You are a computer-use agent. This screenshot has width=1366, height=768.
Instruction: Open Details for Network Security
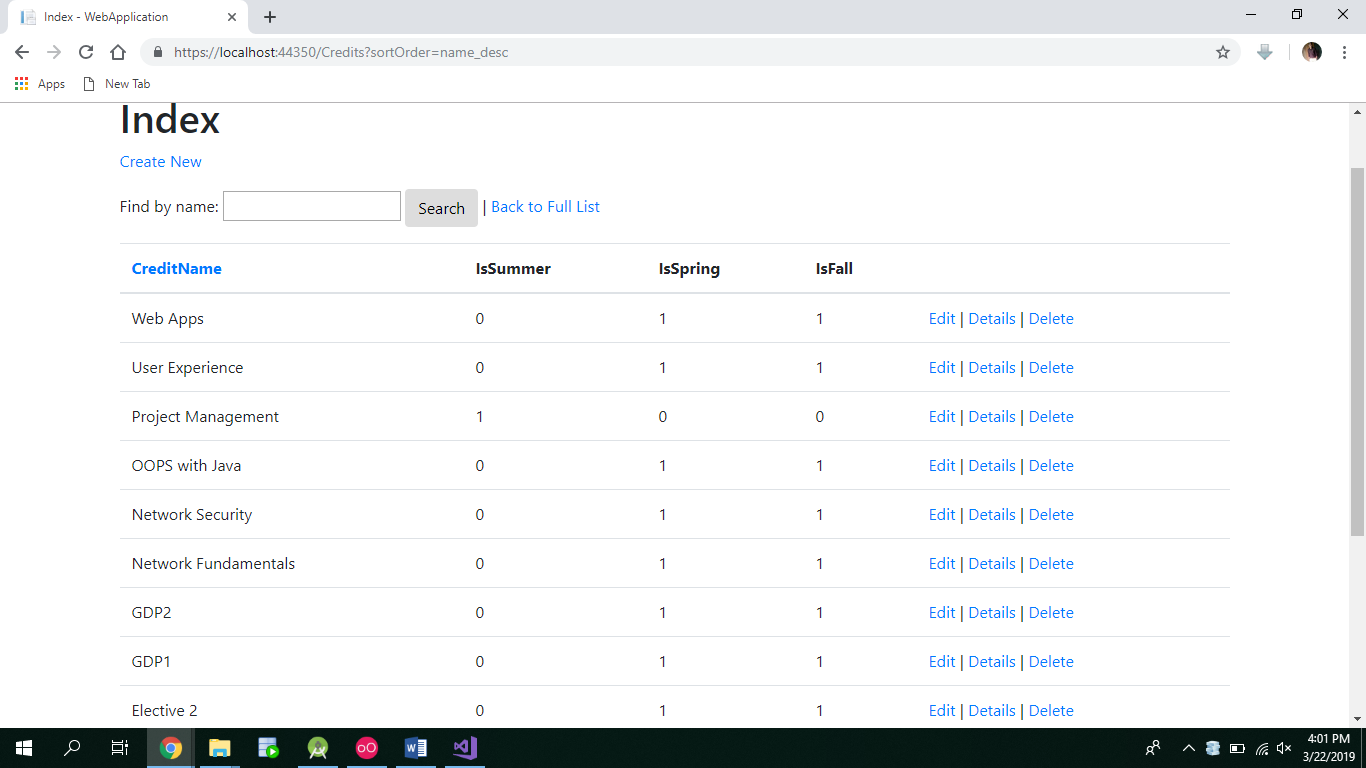pos(992,515)
